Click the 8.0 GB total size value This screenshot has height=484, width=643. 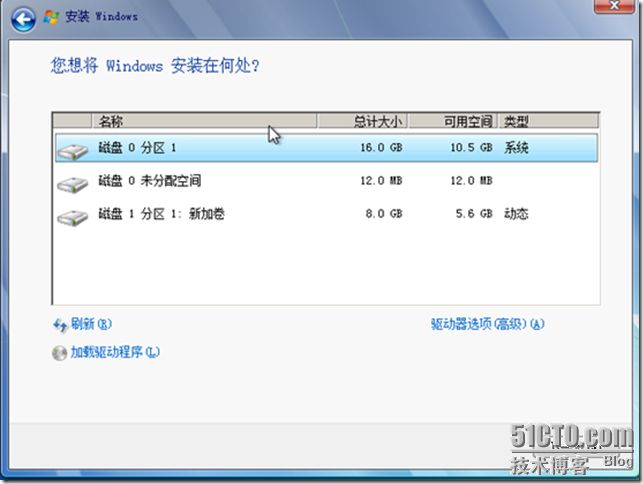tap(384, 214)
